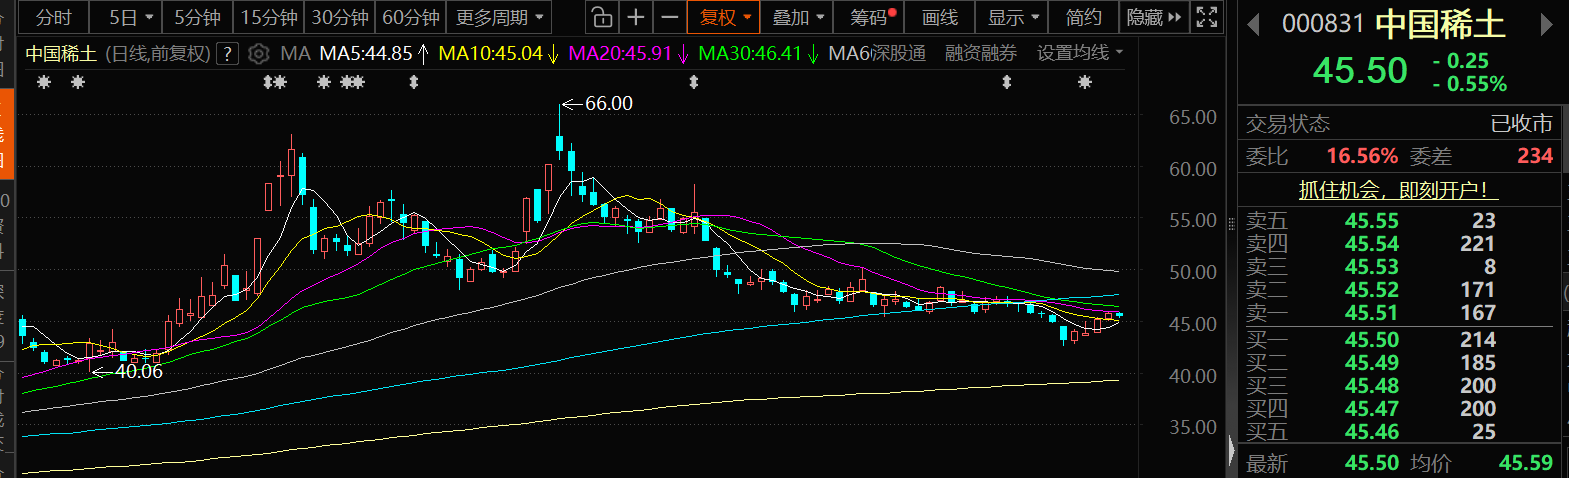This screenshot has width=1569, height=478.
Task: Click the question mark help icon
Action: (x=228, y=53)
